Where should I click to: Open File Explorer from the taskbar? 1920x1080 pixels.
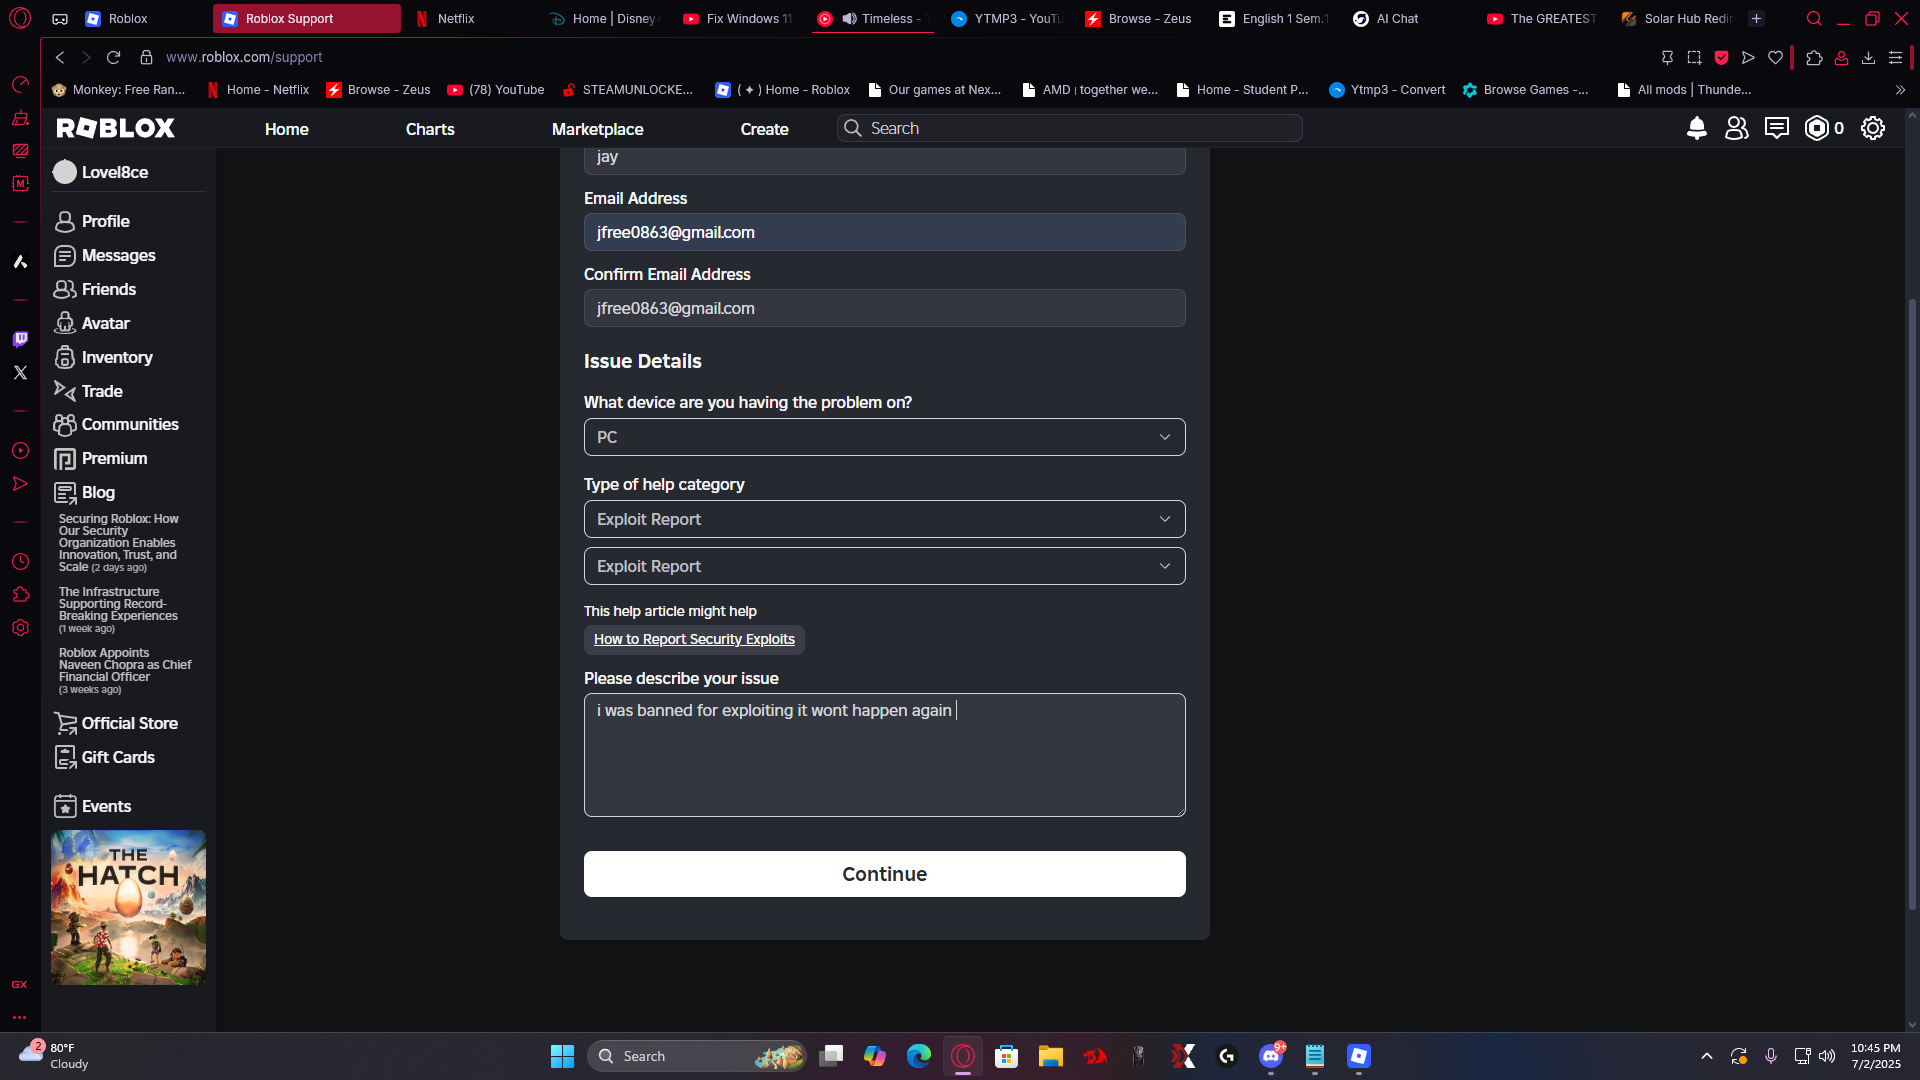1050,1056
